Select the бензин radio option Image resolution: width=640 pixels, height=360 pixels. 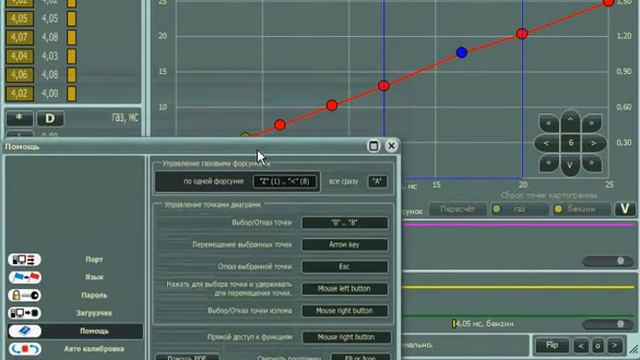[581, 209]
